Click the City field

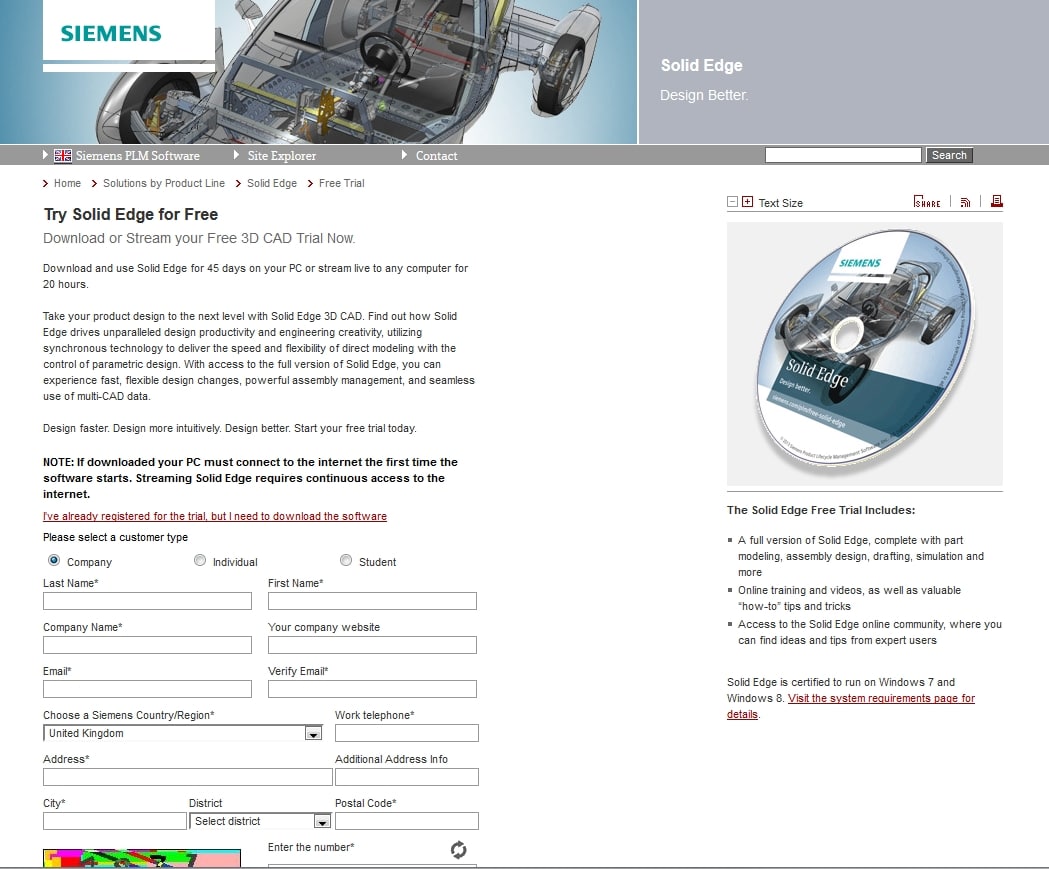115,821
